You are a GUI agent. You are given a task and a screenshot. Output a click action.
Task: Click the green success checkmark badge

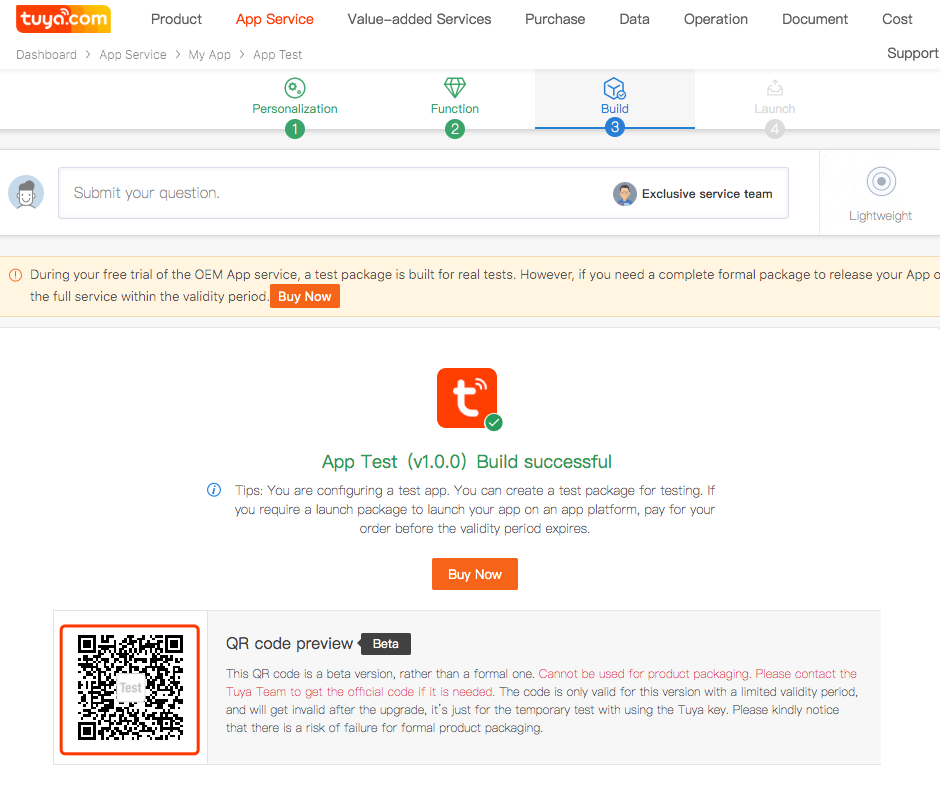point(493,423)
